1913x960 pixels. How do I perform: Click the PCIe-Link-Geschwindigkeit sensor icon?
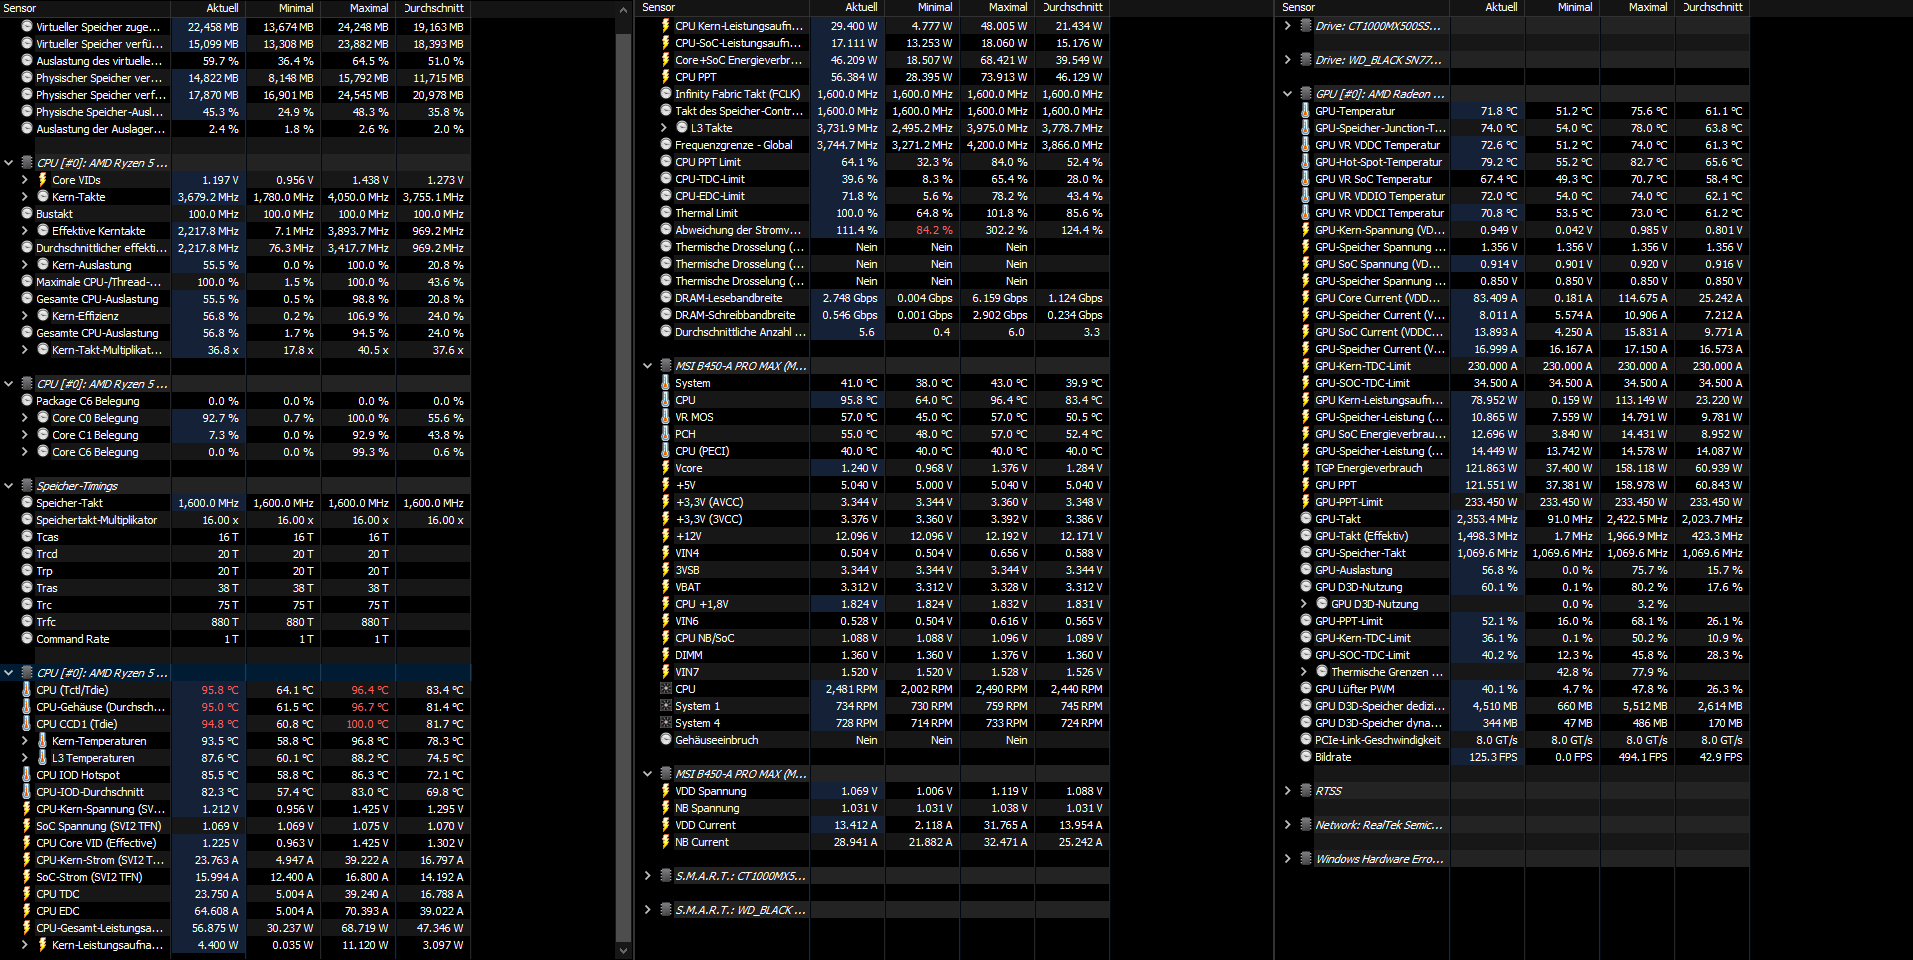pos(1306,740)
